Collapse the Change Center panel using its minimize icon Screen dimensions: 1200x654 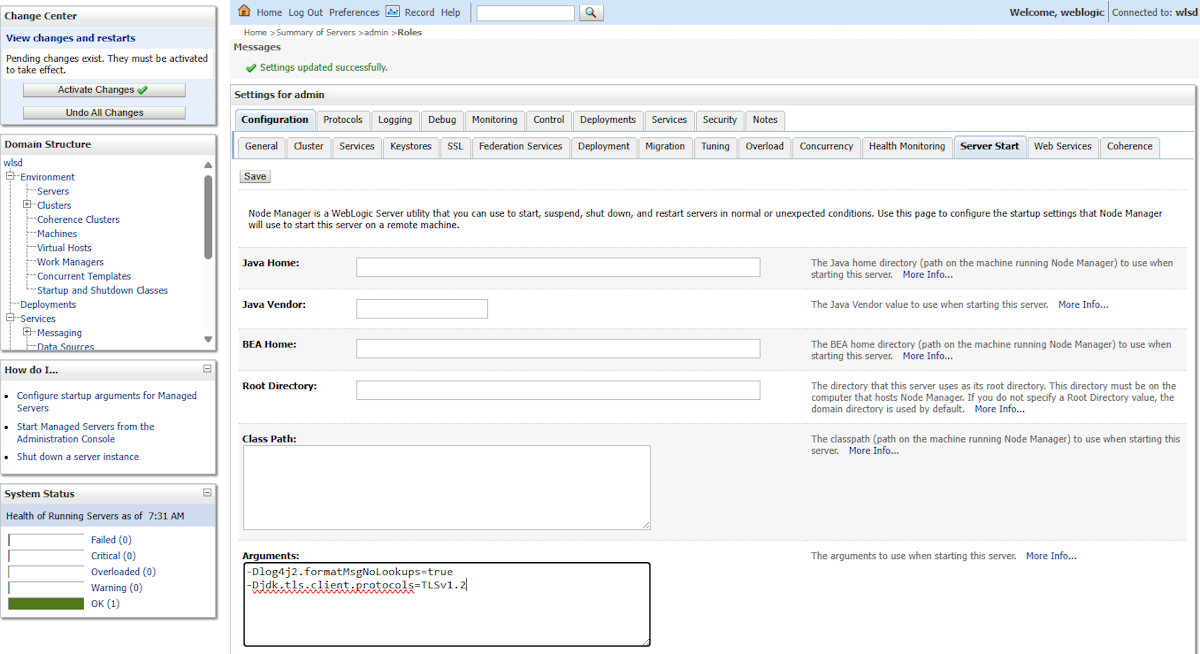click(x=207, y=15)
